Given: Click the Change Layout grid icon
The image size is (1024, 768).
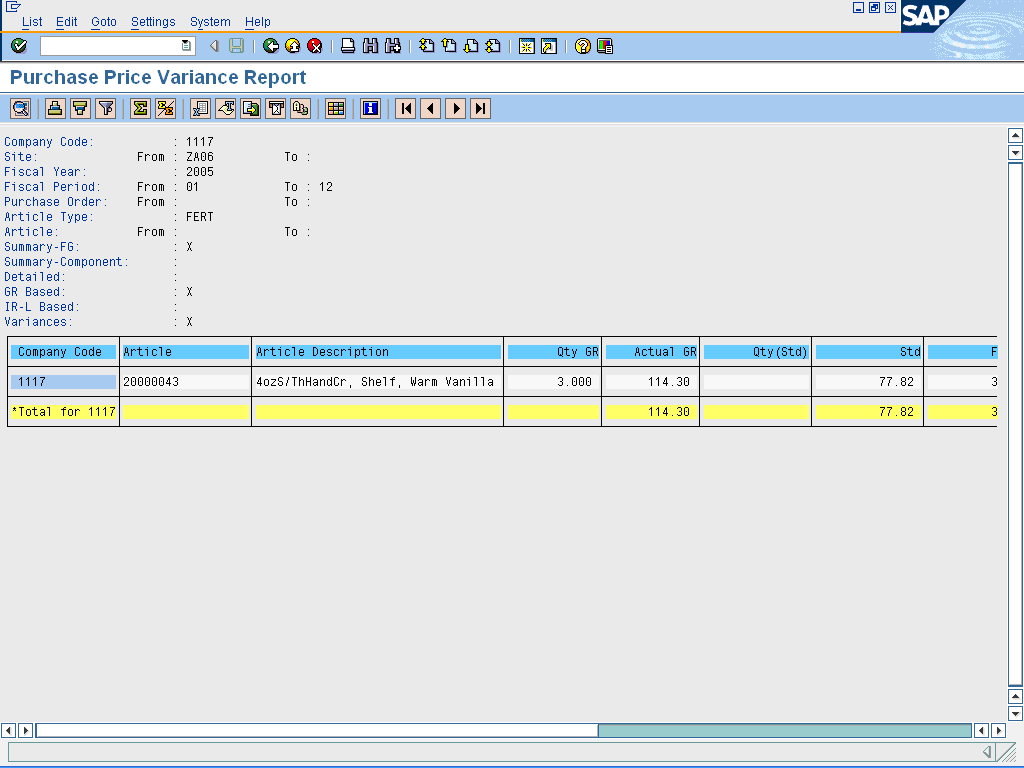Looking at the screenshot, I should click(336, 108).
